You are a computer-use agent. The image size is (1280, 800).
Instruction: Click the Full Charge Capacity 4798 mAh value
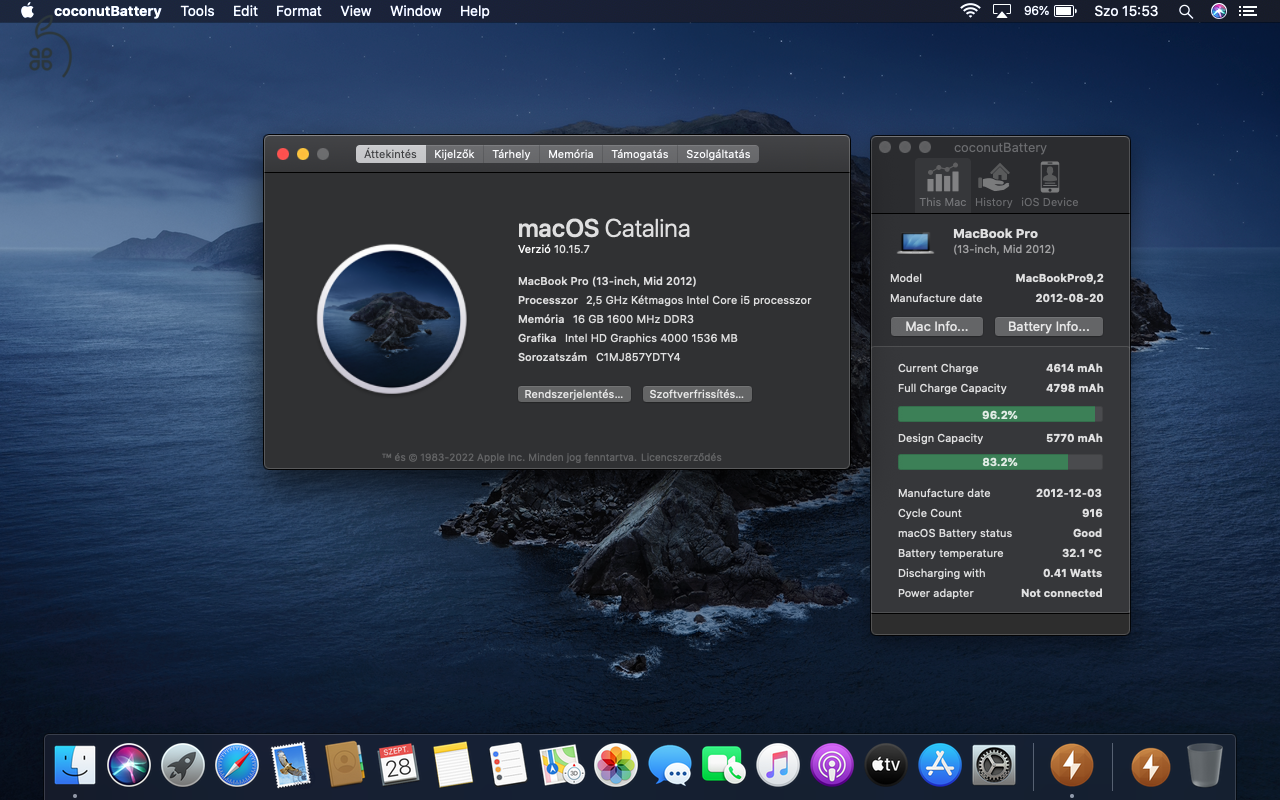[x=1075, y=388]
